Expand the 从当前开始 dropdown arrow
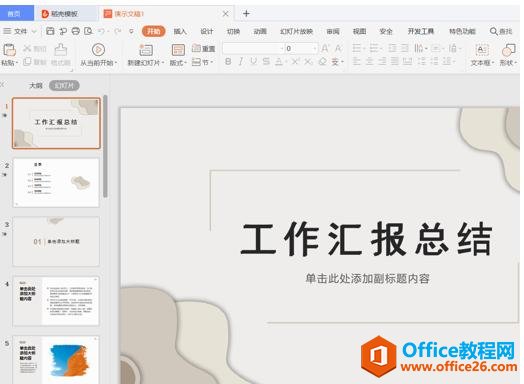 116,63
